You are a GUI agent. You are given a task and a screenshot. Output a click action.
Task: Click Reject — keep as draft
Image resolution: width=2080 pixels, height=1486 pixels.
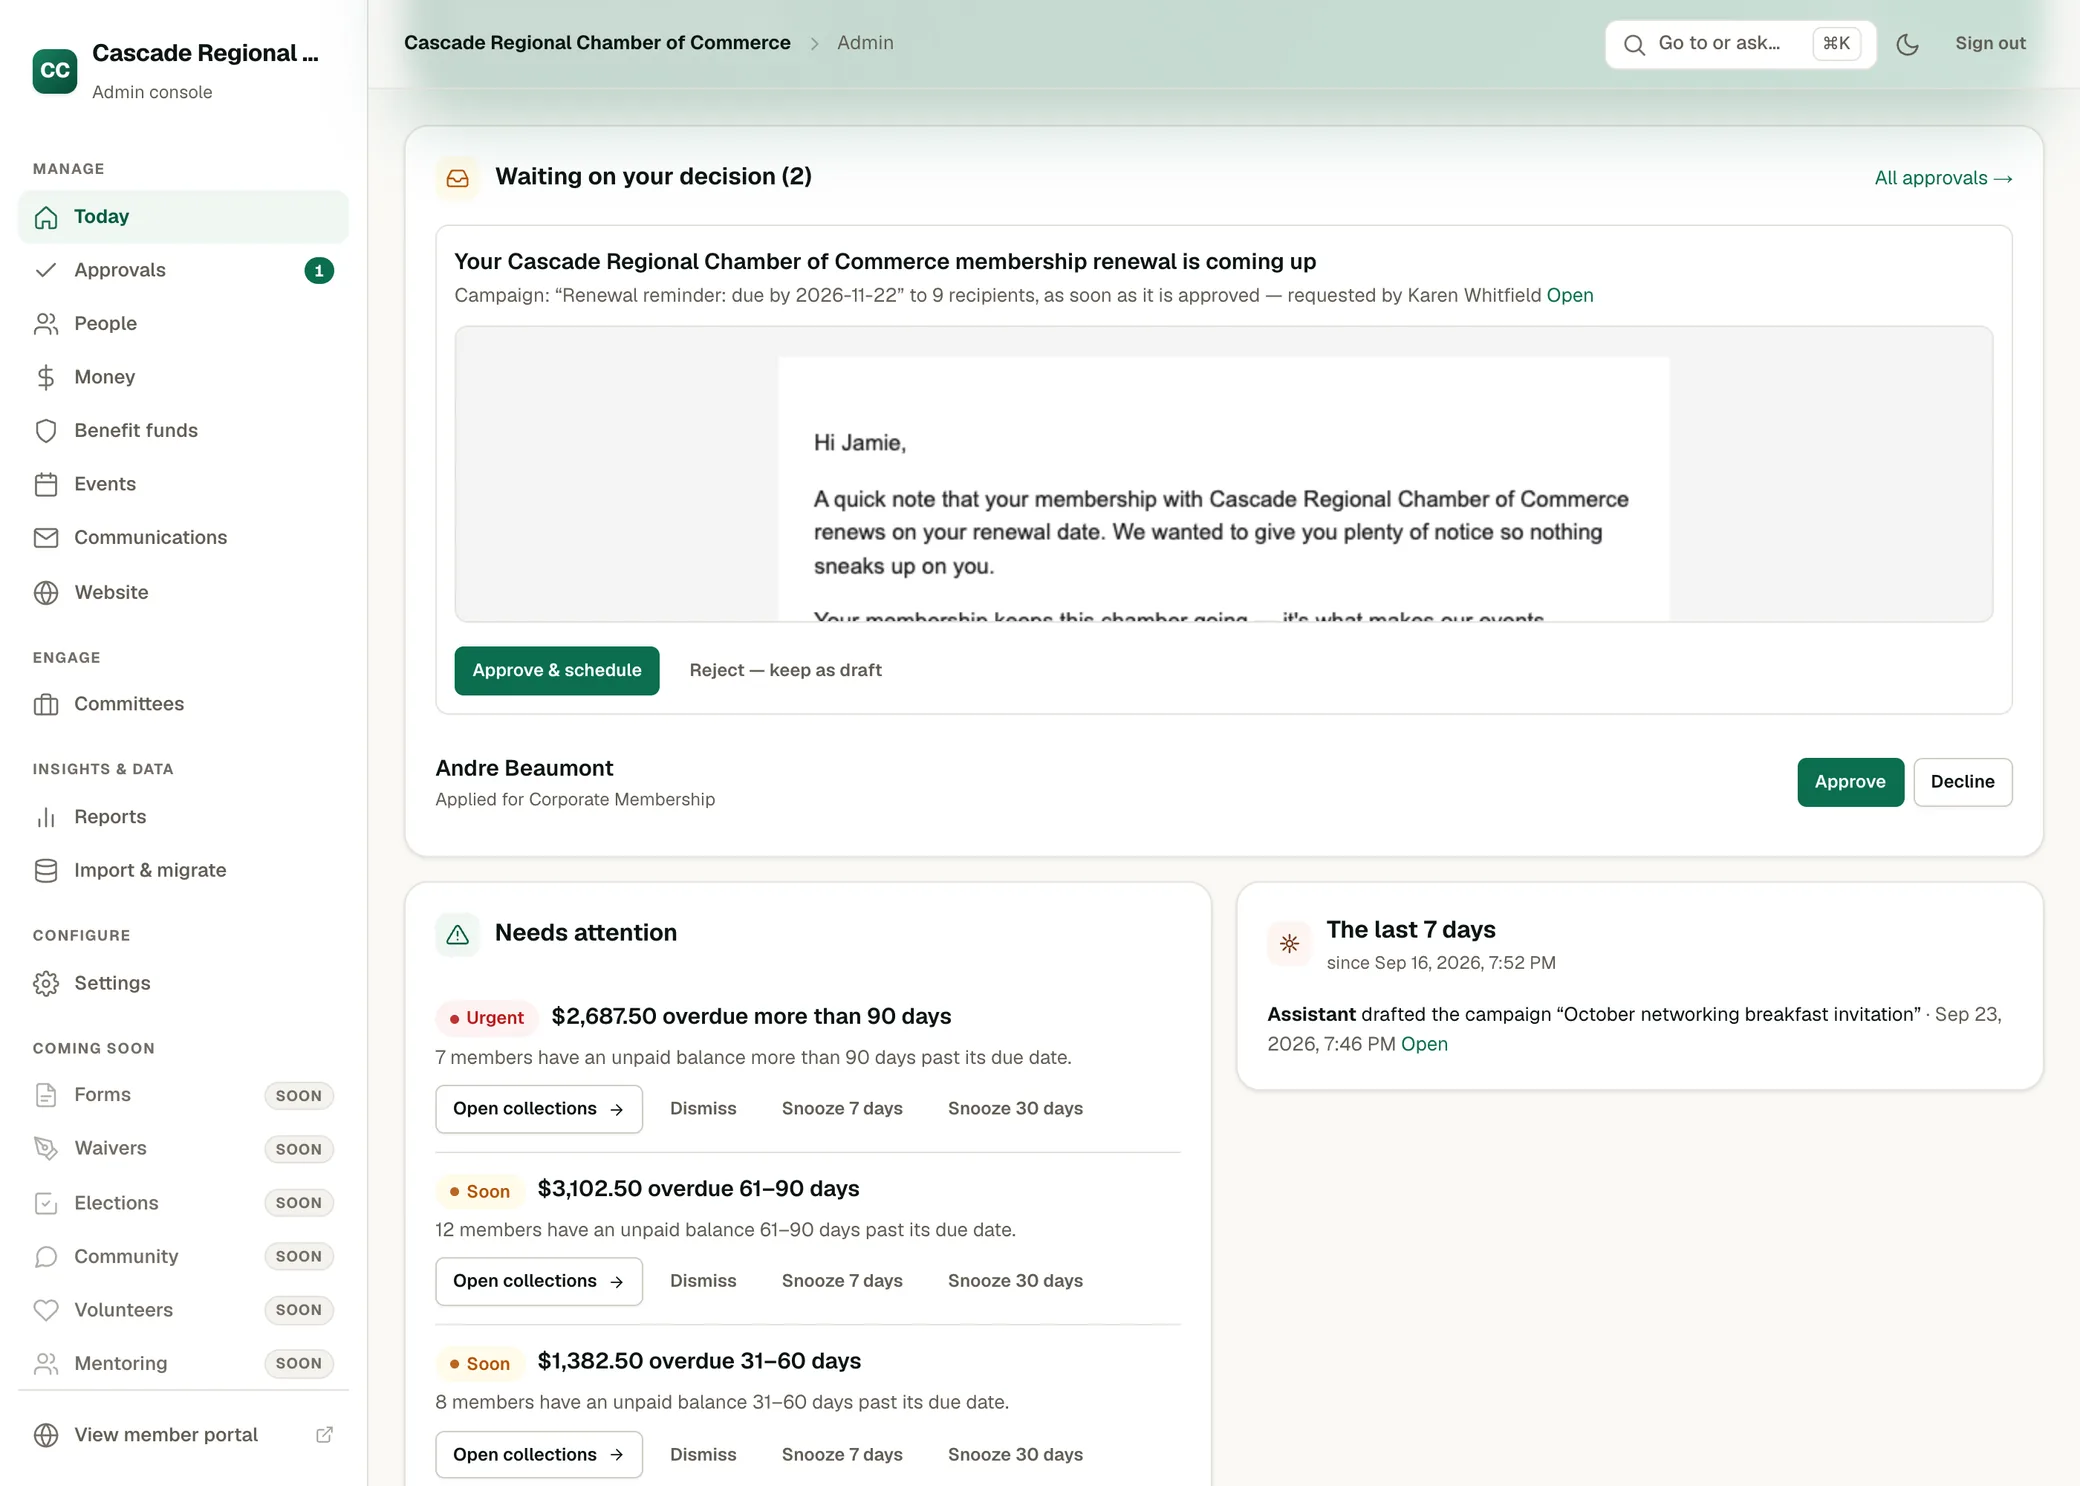pyautogui.click(x=785, y=671)
